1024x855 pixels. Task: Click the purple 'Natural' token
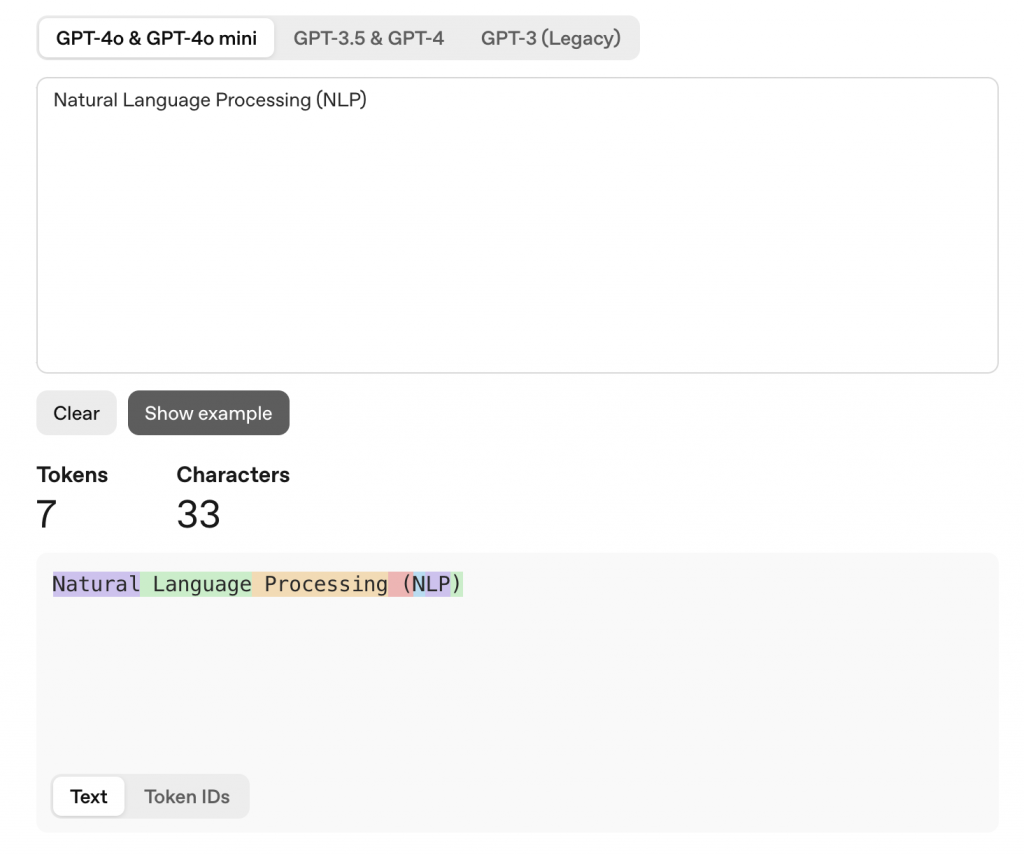[x=96, y=584]
